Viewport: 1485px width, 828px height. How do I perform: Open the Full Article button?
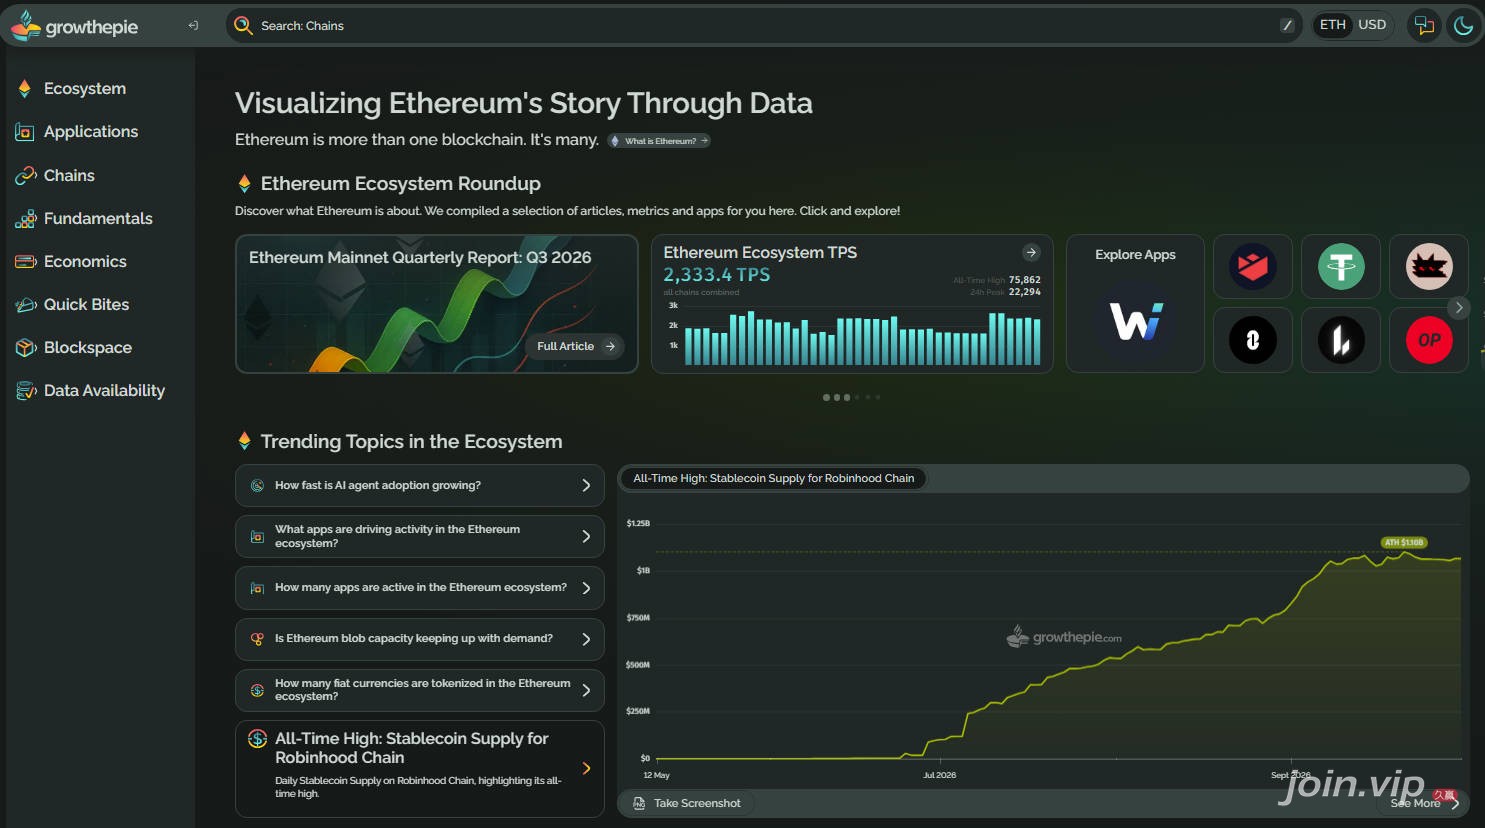(x=575, y=346)
